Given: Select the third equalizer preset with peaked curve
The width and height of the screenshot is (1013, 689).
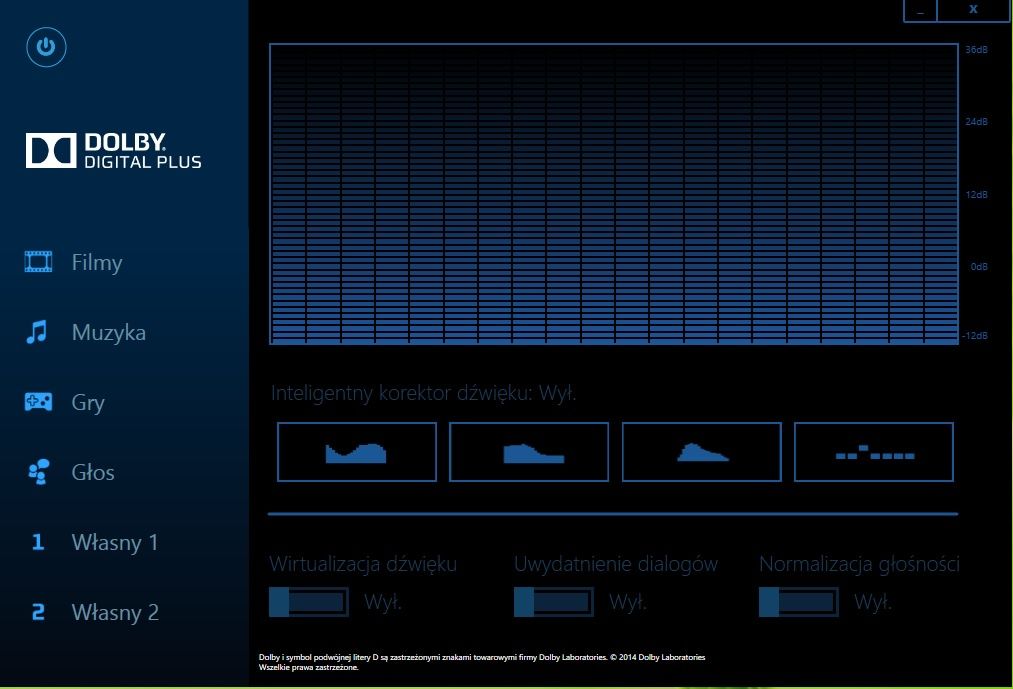Looking at the screenshot, I should point(702,452).
